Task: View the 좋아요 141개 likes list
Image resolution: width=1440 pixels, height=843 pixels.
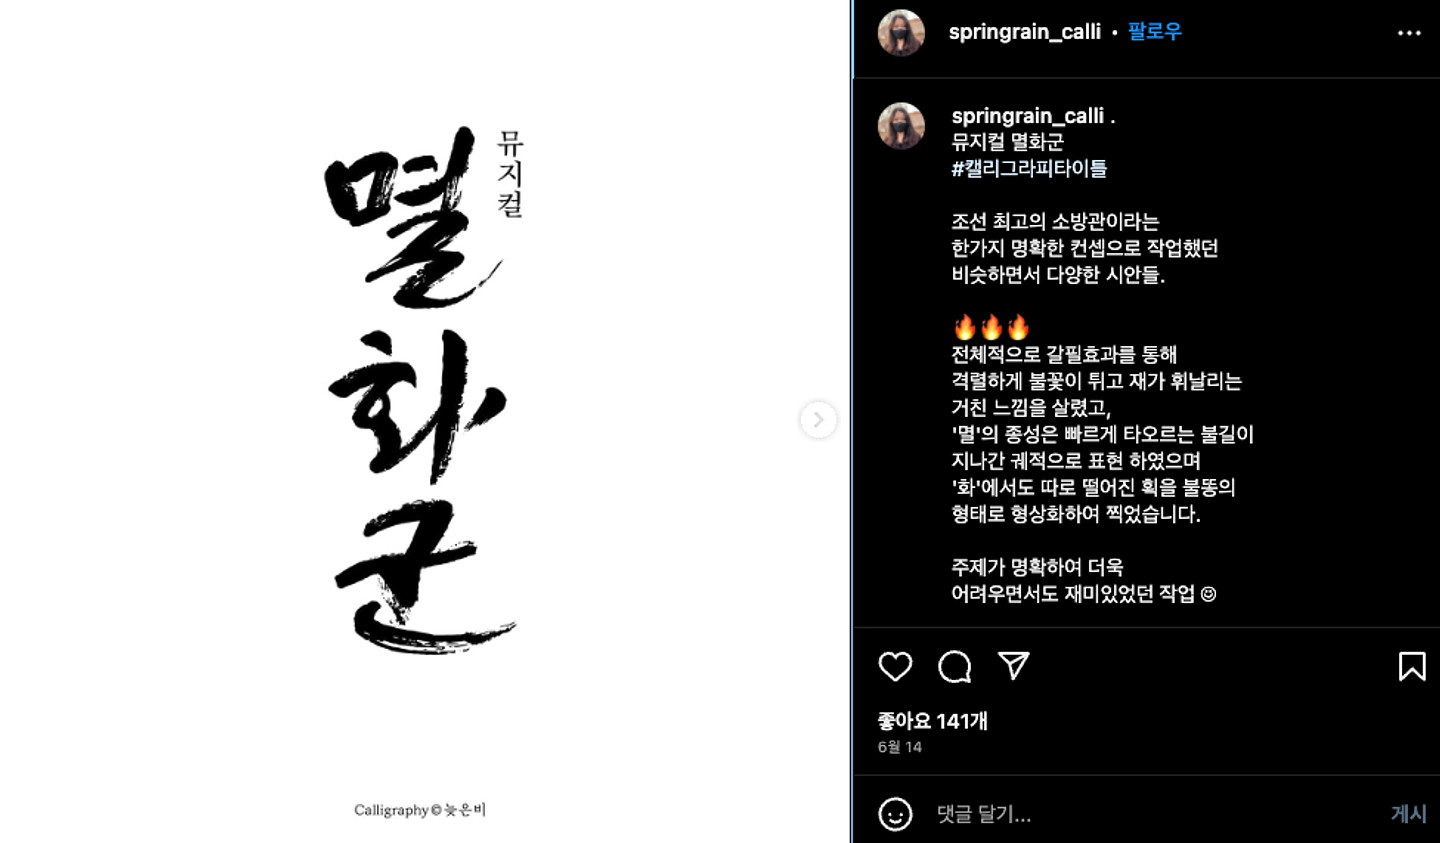Action: click(932, 721)
